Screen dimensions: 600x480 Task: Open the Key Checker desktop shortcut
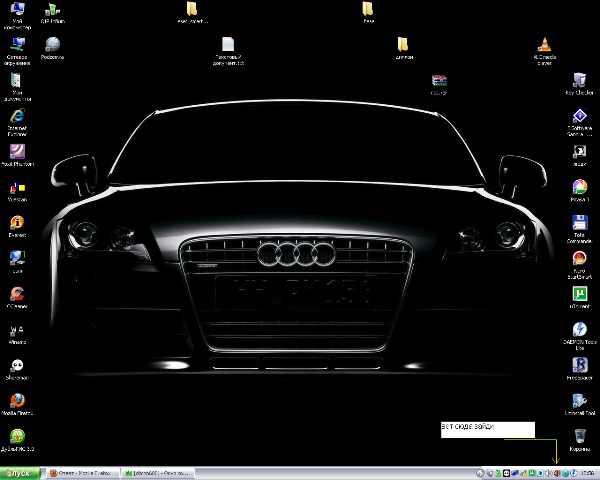point(579,84)
